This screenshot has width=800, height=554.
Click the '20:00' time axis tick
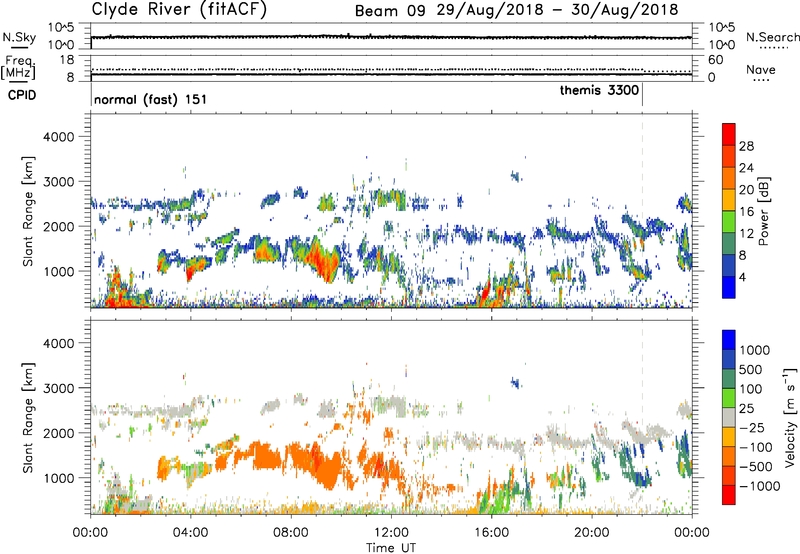592,533
